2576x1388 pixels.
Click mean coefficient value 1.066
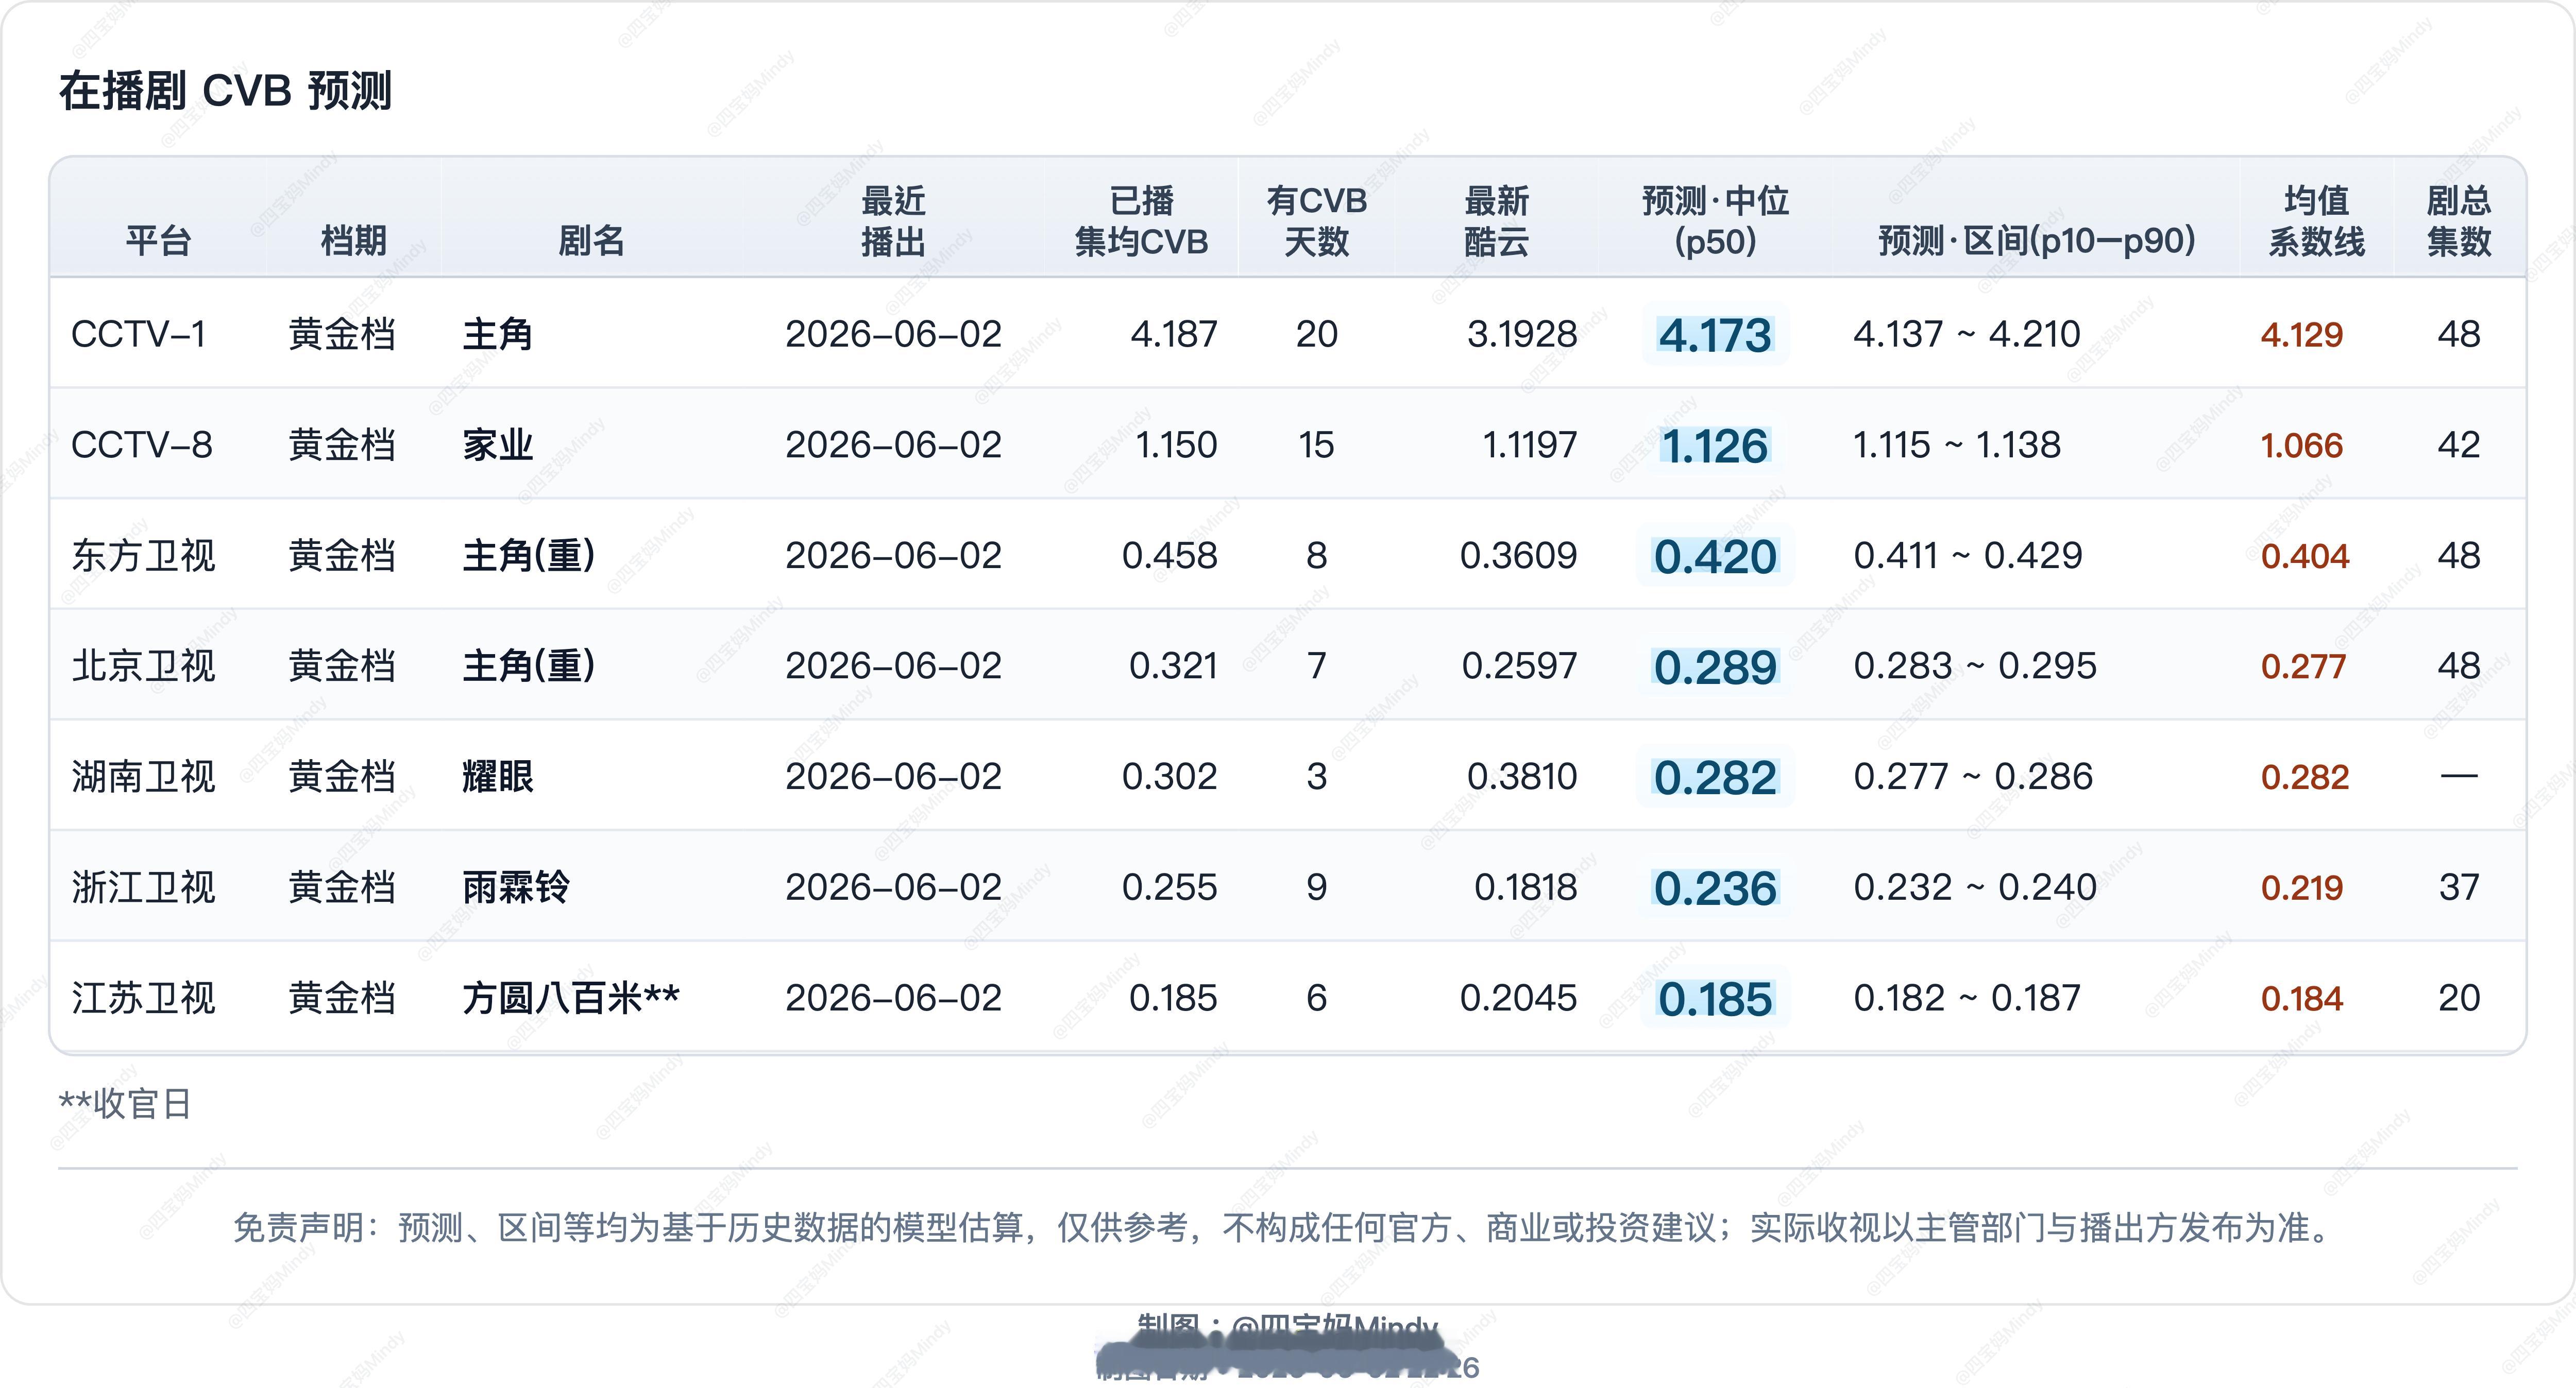coord(2301,446)
